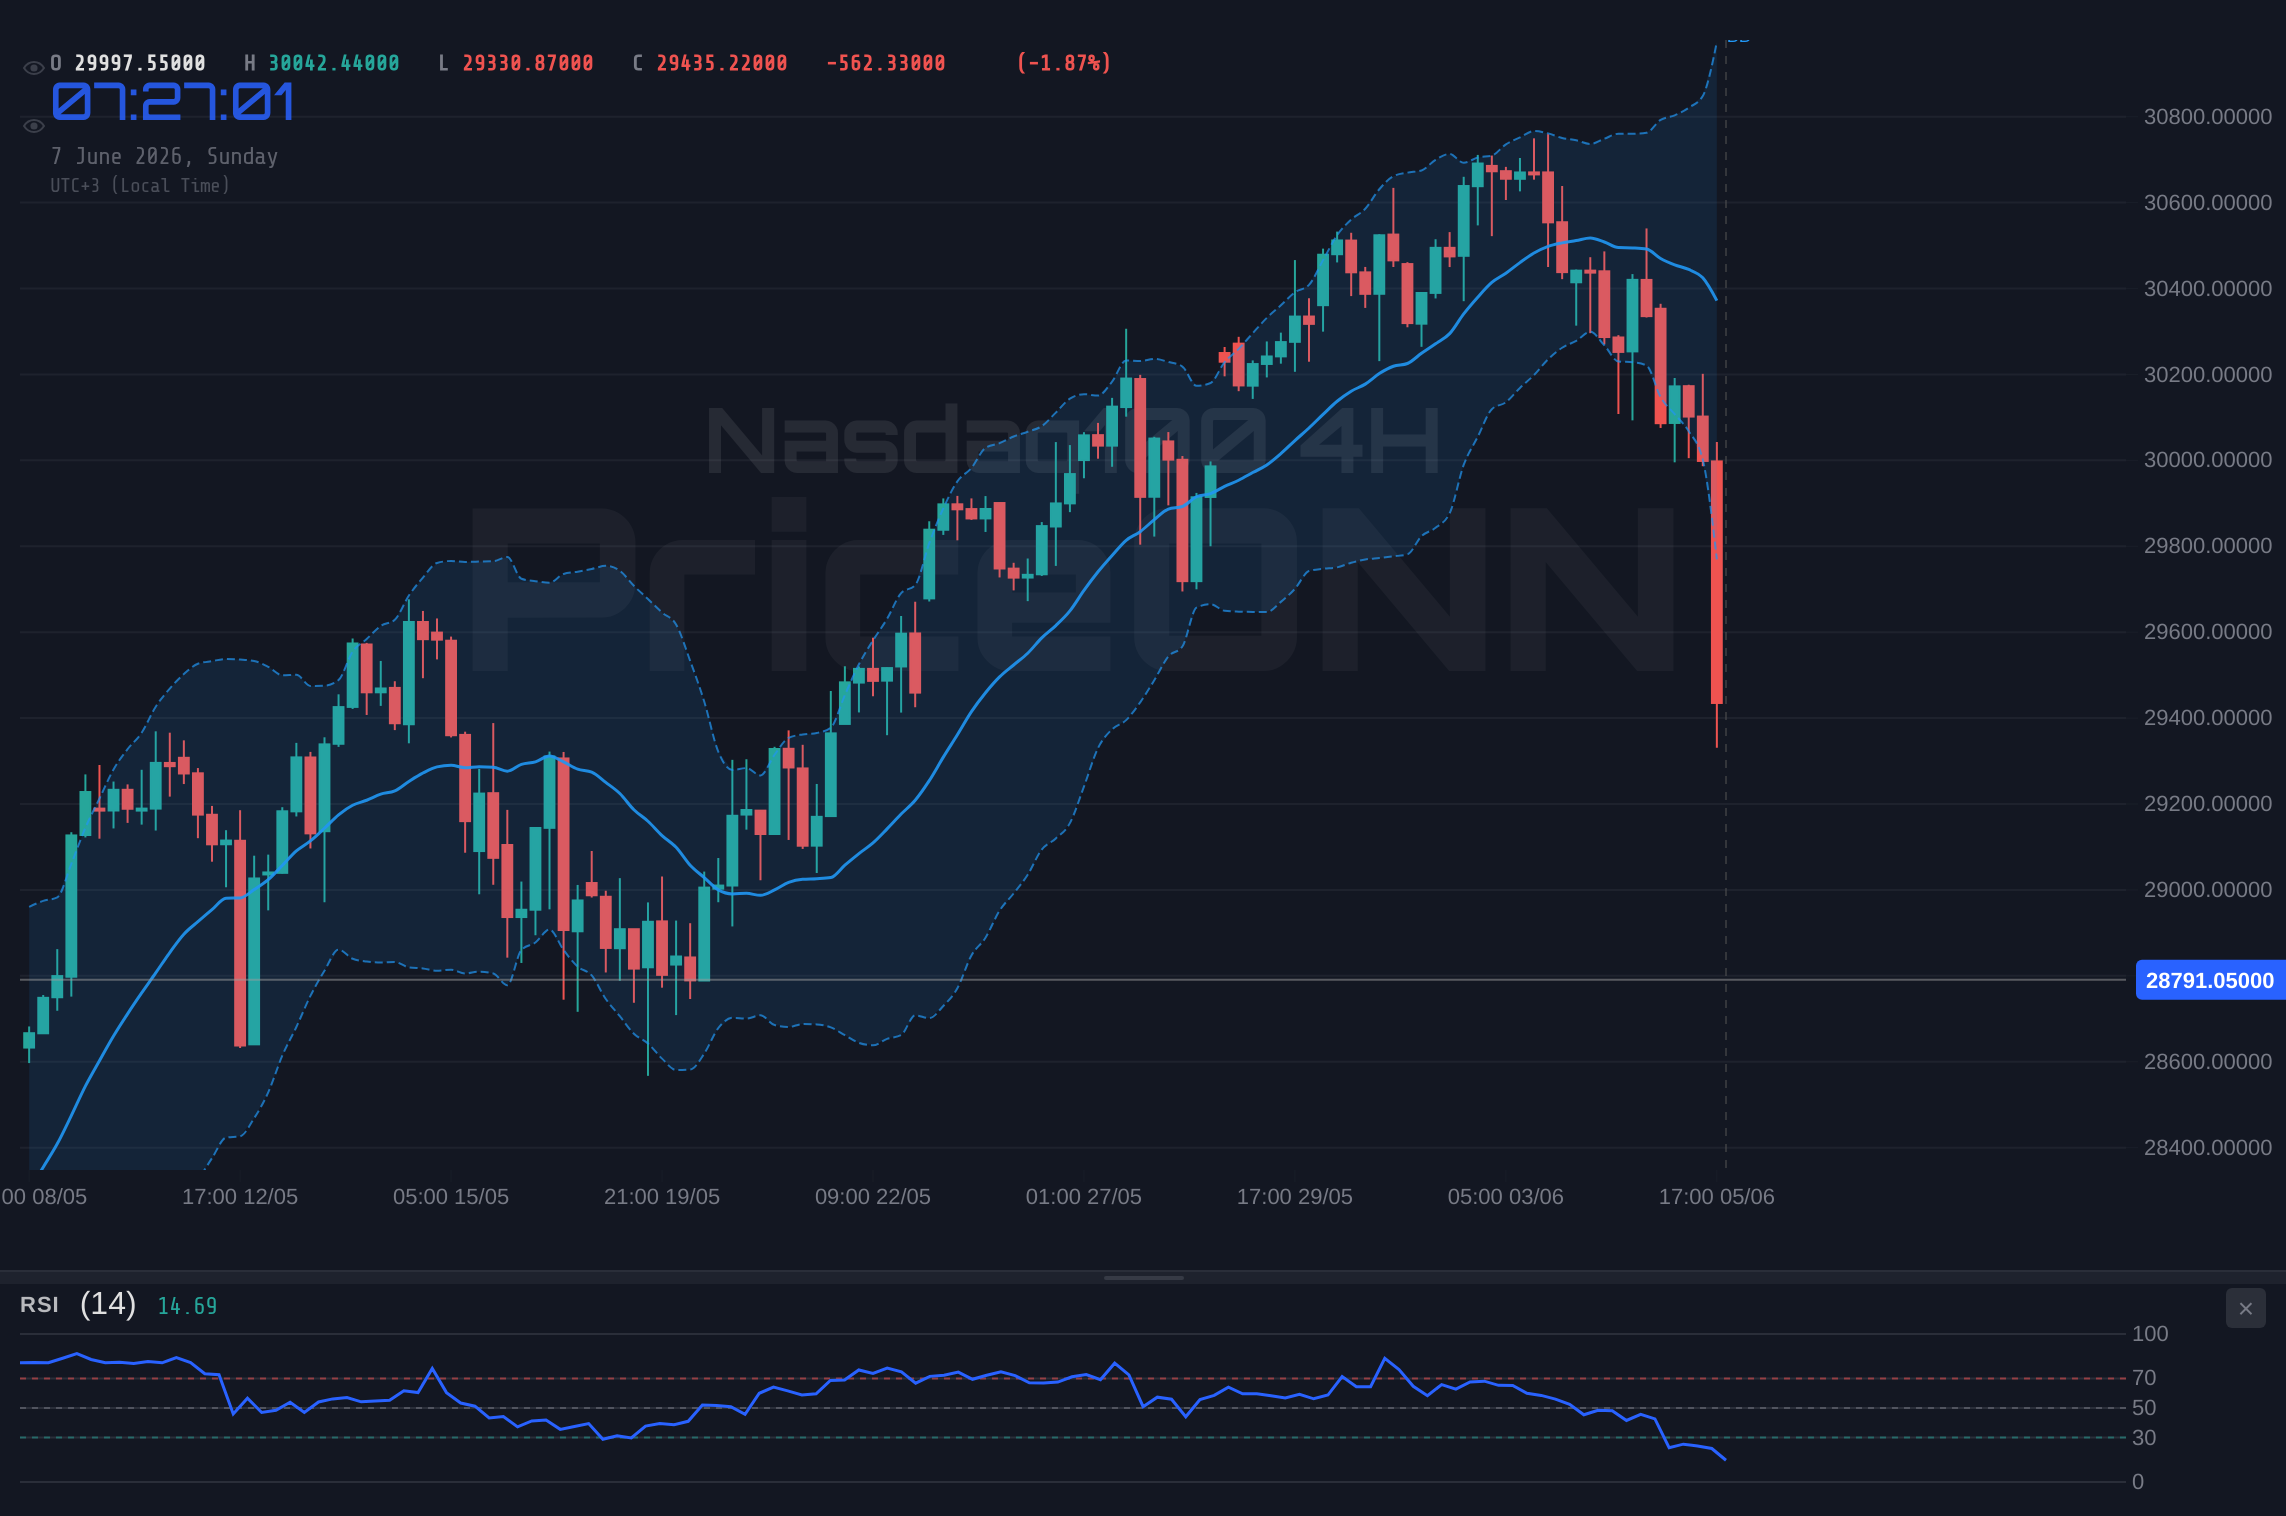The height and width of the screenshot is (1516, 2286).
Task: Close the RSI indicator pane
Action: (x=2245, y=1308)
